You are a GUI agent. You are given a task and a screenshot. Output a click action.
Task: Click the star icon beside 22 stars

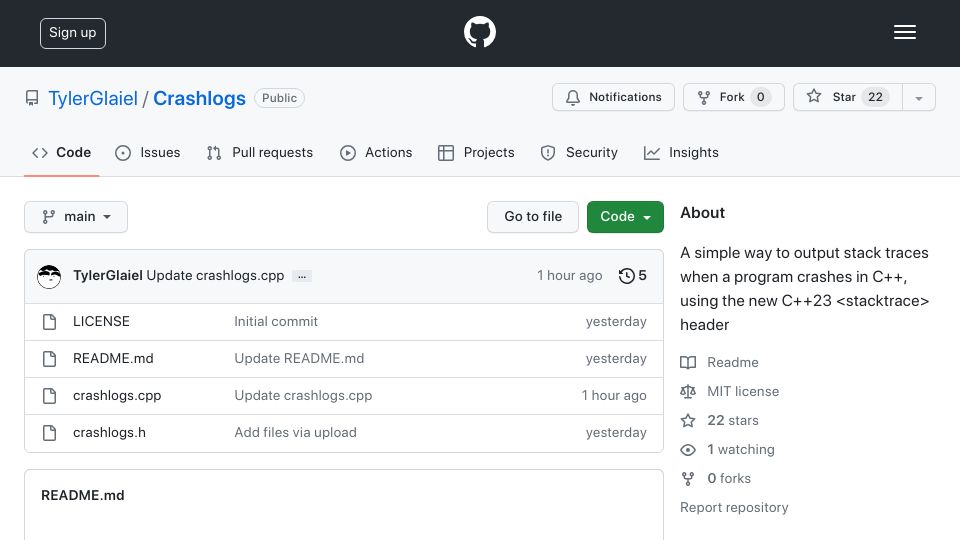click(x=688, y=421)
